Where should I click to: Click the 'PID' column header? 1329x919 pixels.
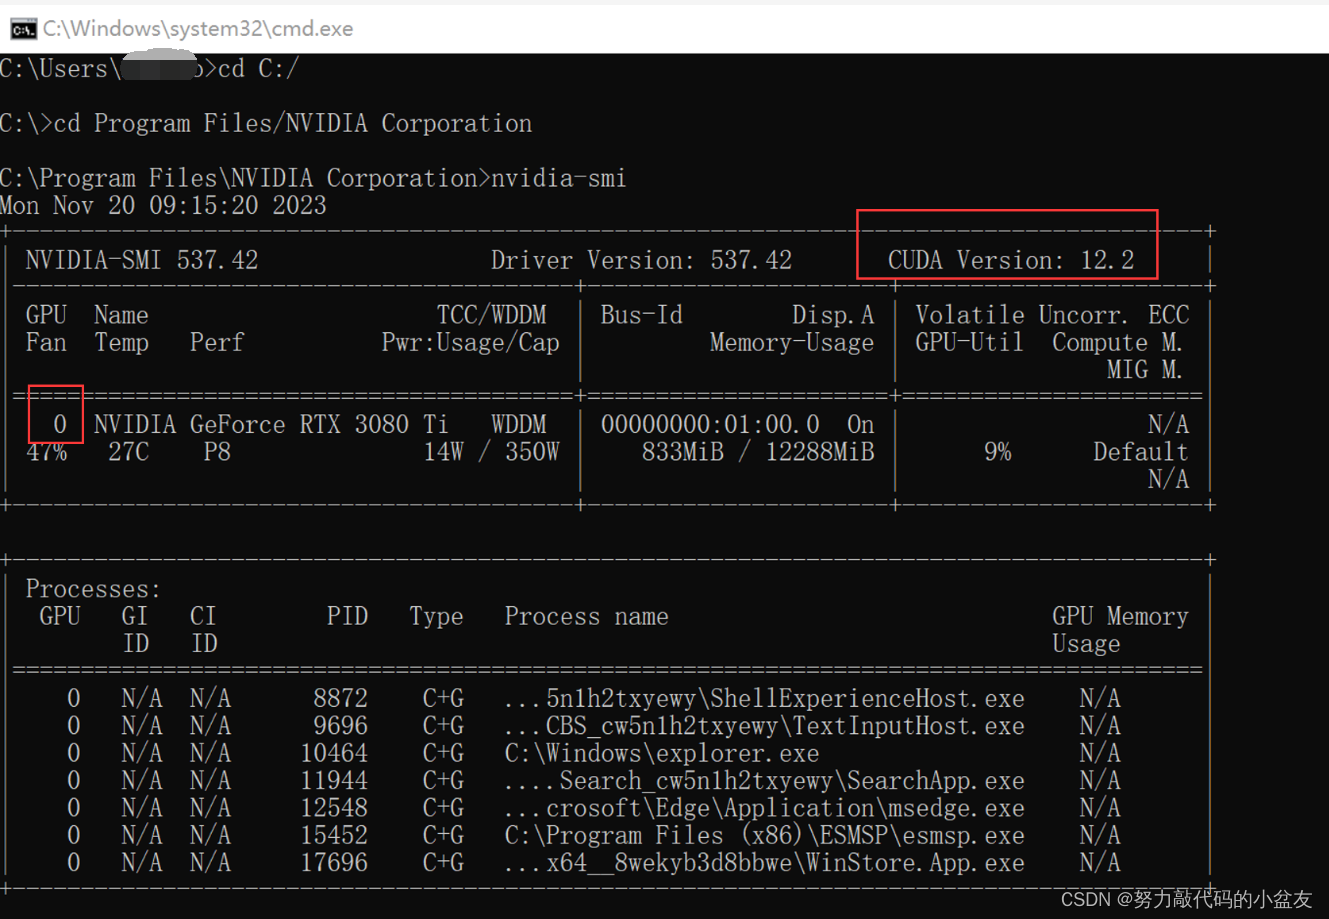coord(347,616)
